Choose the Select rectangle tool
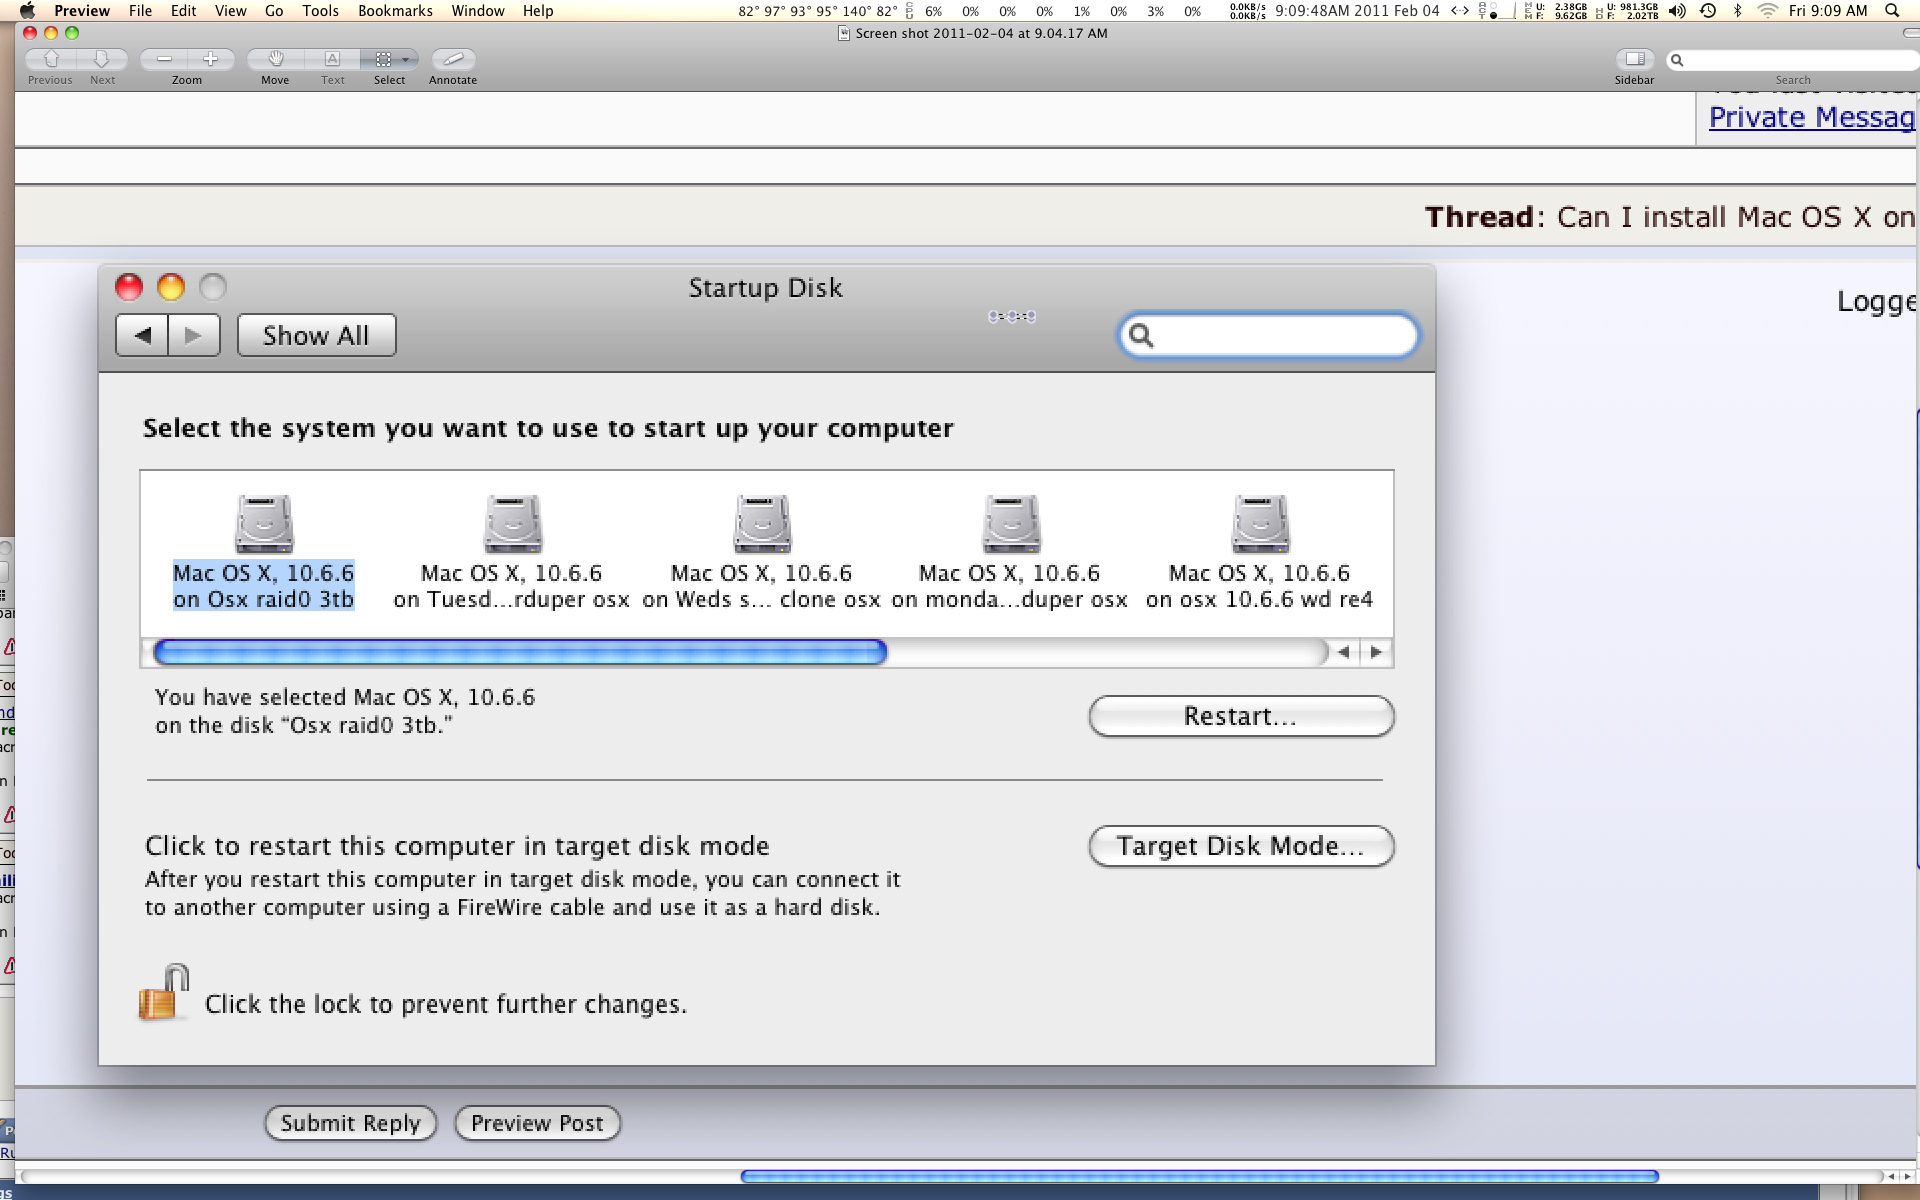The width and height of the screenshot is (1920, 1200). pyautogui.click(x=383, y=60)
